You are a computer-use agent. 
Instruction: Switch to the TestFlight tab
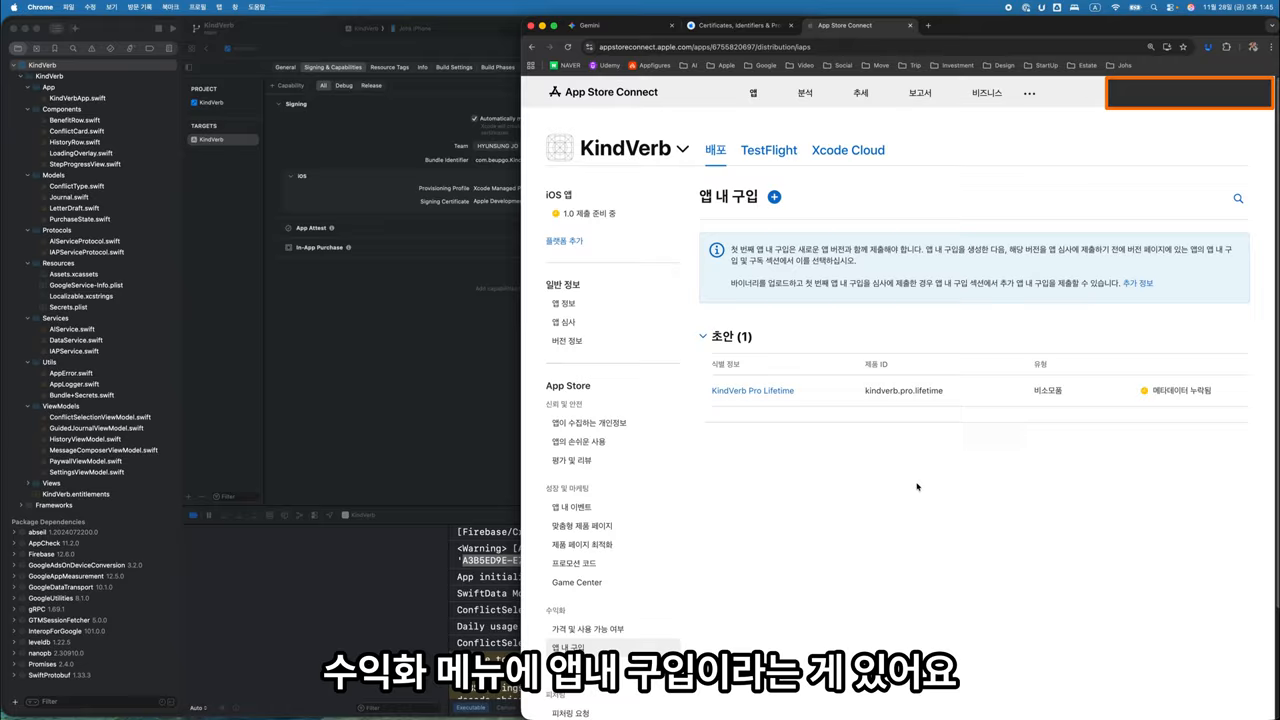click(x=769, y=150)
